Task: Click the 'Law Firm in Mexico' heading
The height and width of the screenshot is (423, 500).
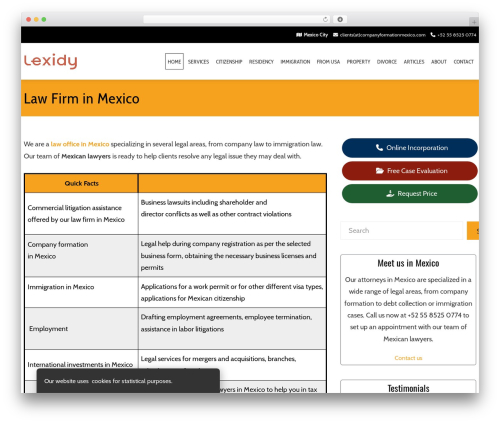Action: click(x=82, y=99)
